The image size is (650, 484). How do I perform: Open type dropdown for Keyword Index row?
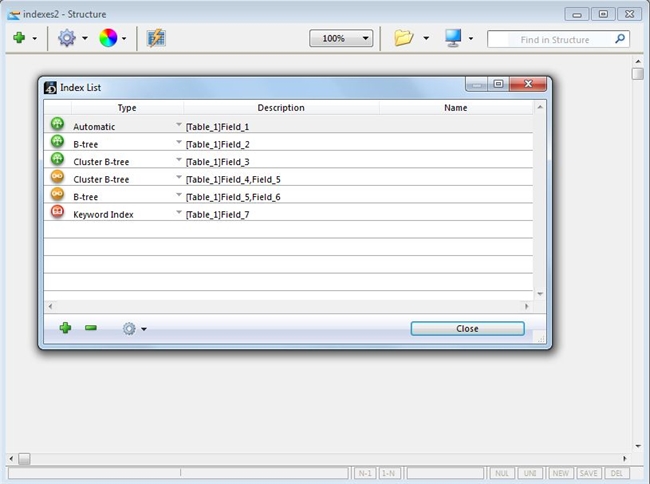[x=179, y=213]
